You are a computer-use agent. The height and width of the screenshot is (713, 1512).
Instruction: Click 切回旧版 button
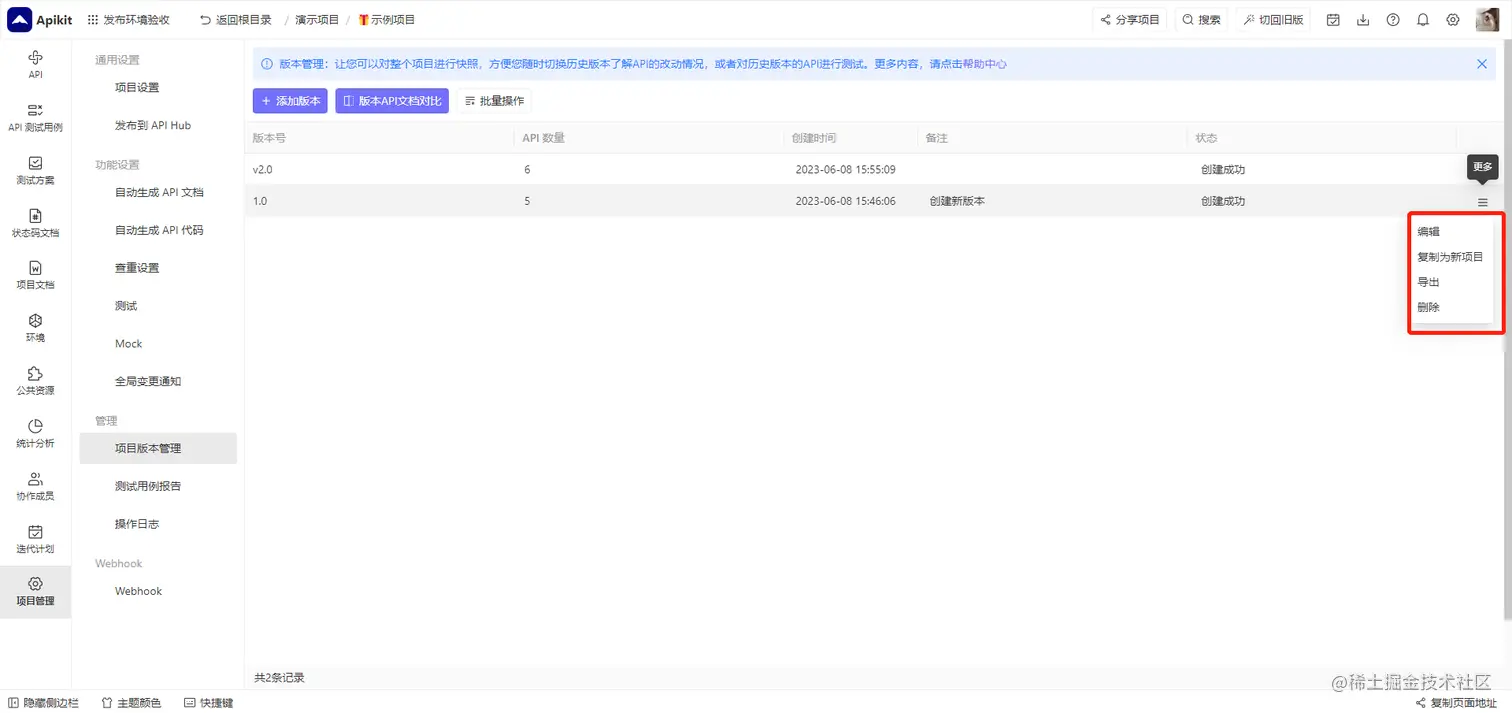pos(1273,20)
